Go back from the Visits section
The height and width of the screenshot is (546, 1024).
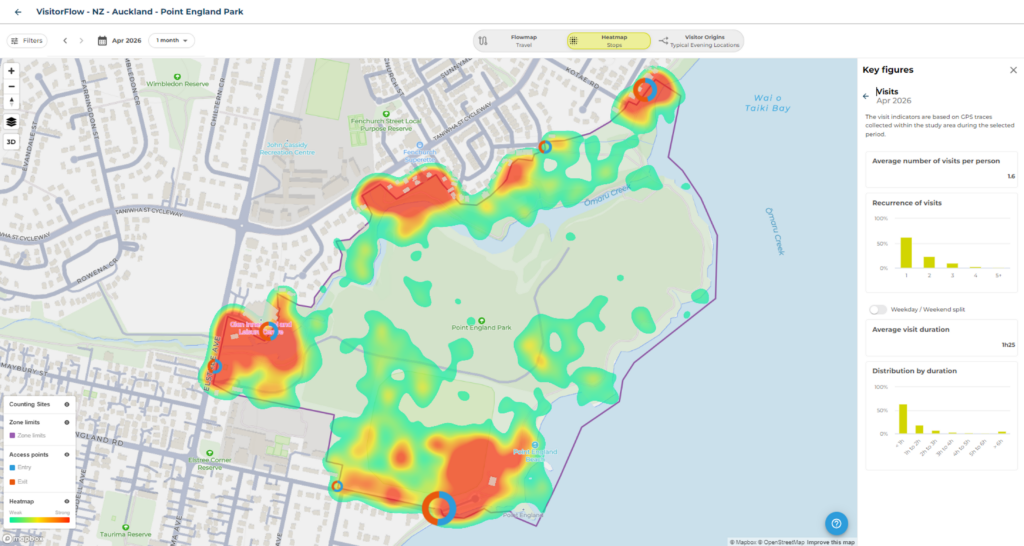[x=866, y=96]
